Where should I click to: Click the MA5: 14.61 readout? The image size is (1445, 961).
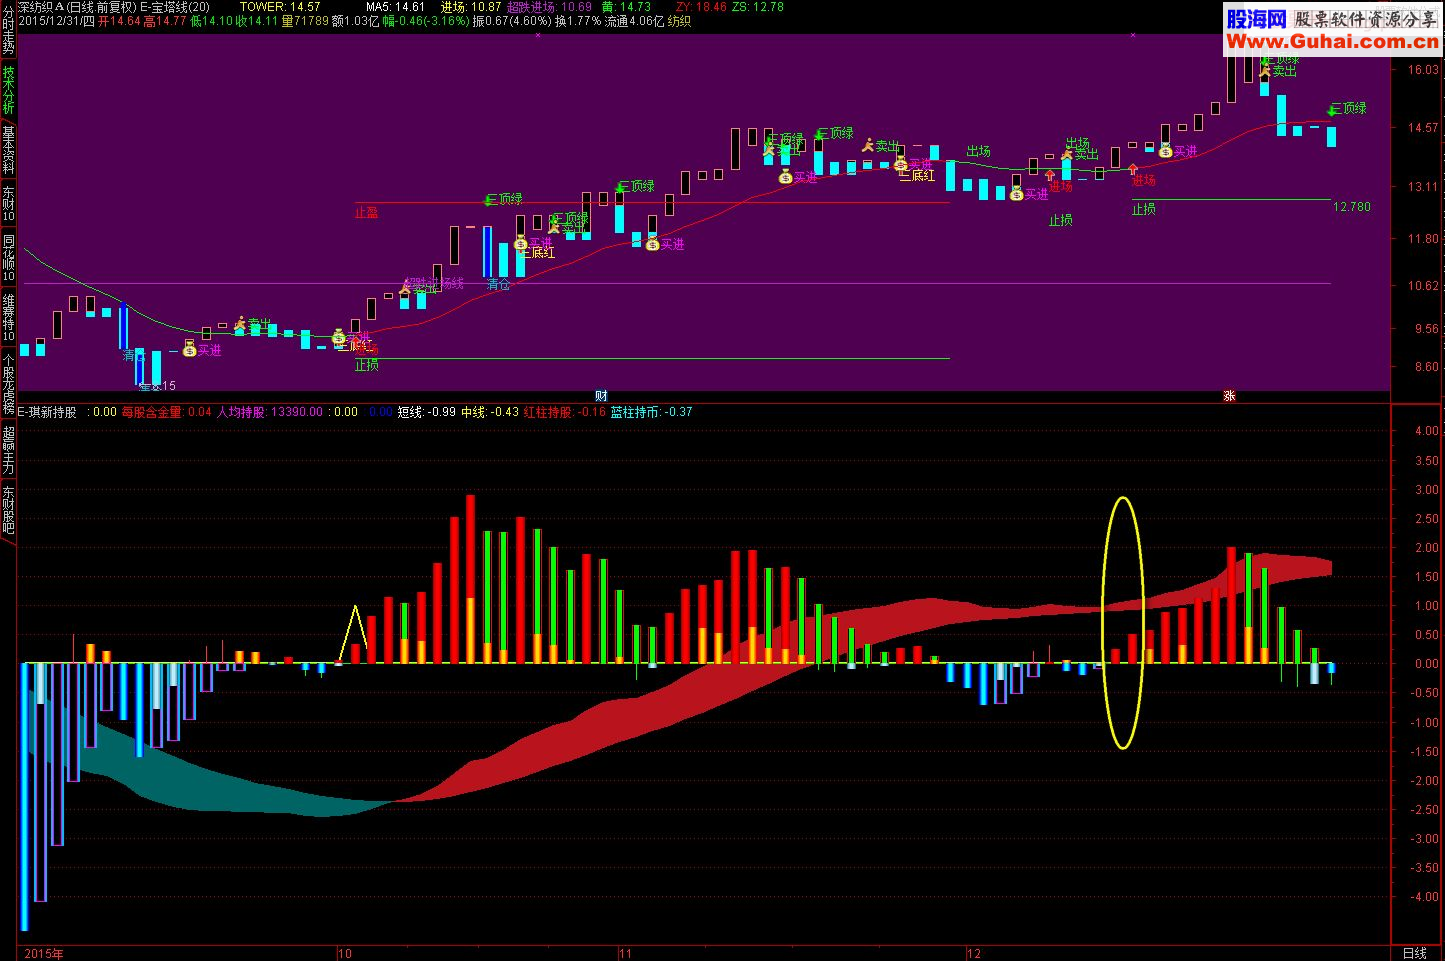[396, 6]
